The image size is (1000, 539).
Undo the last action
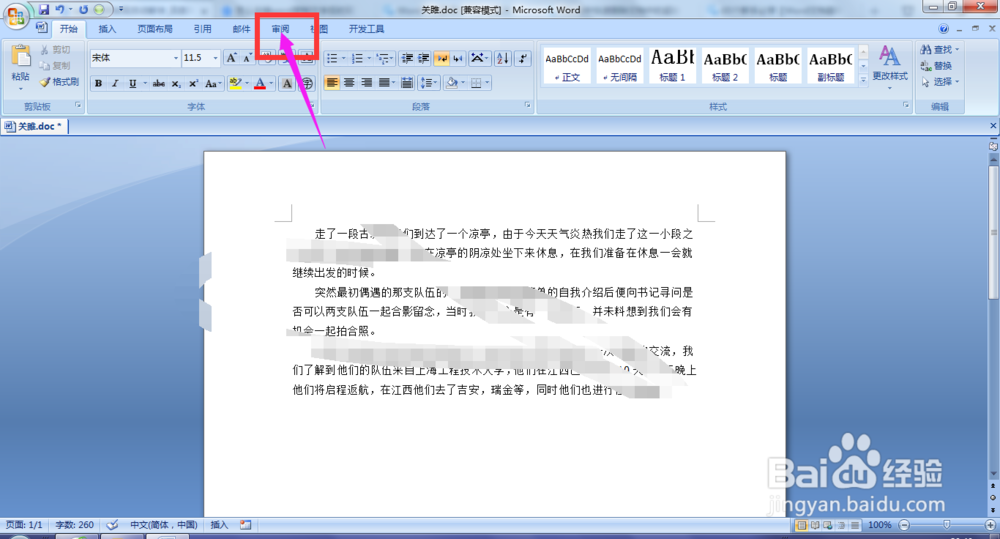point(60,10)
